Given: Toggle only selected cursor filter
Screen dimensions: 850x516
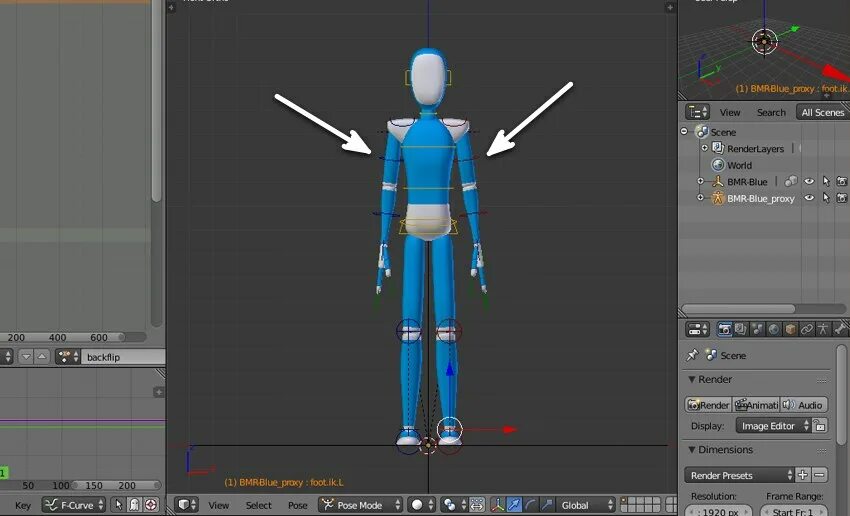Looking at the screenshot, I should click(x=118, y=505).
